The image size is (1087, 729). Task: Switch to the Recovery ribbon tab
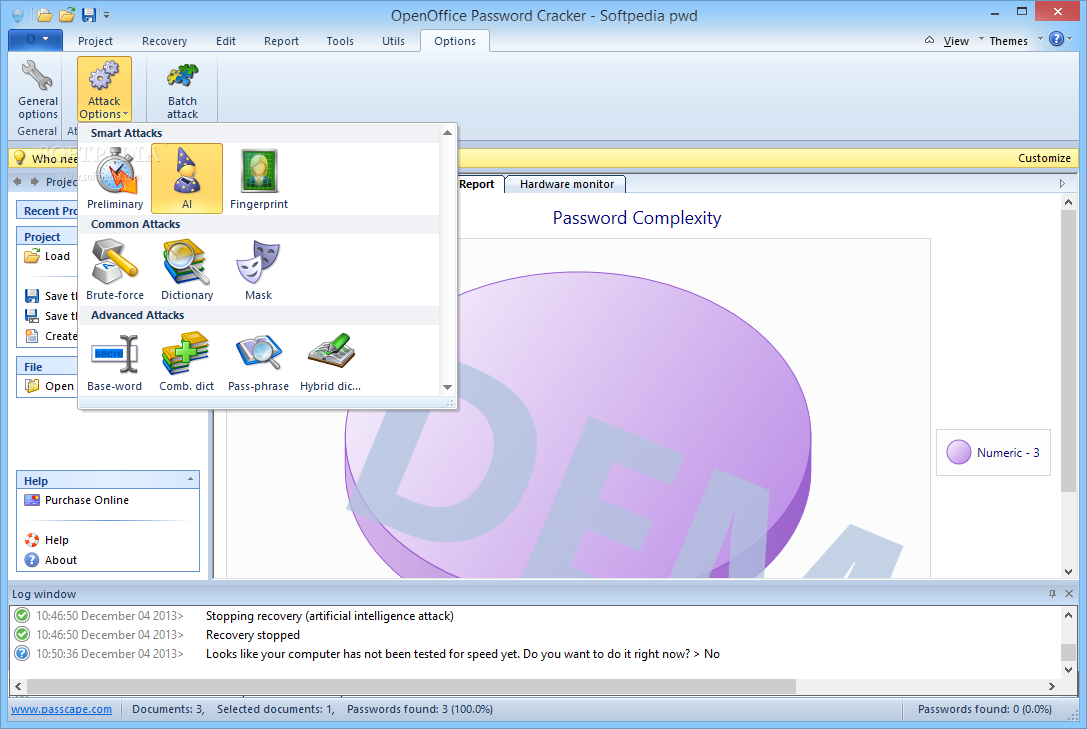[x=164, y=41]
